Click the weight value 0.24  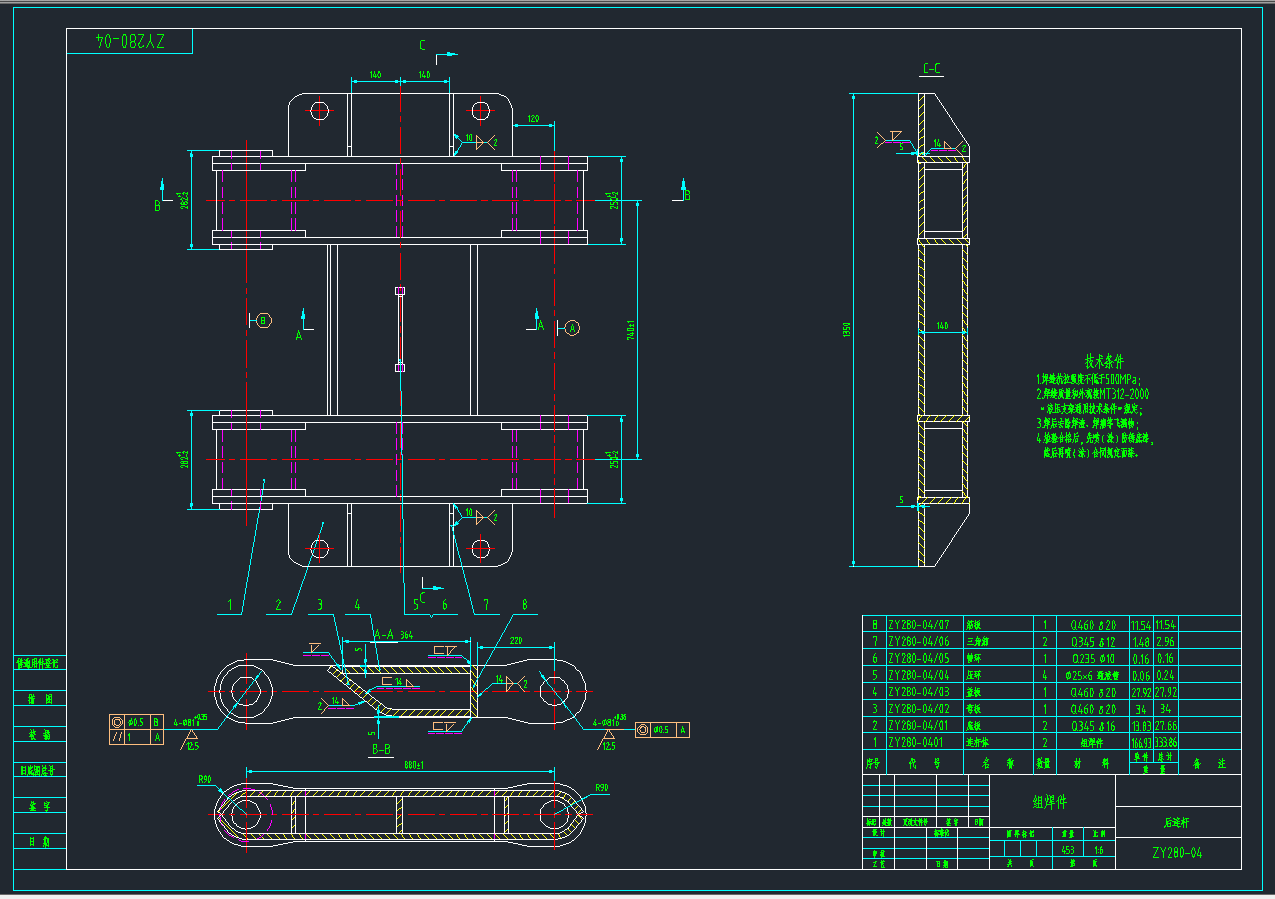click(1166, 675)
